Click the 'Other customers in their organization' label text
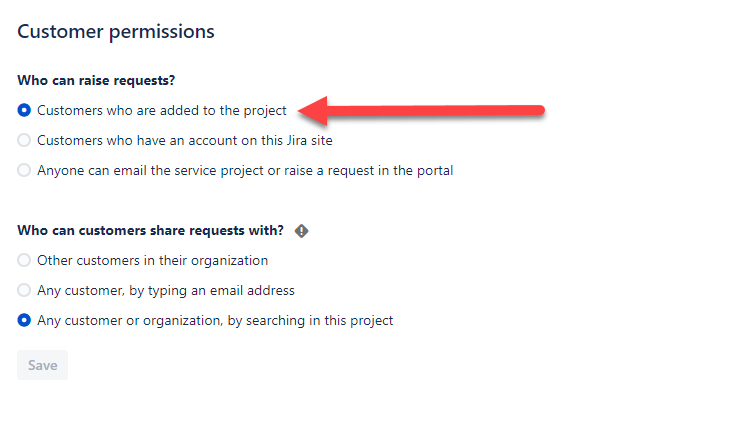This screenshot has width=734, height=440. (x=153, y=260)
